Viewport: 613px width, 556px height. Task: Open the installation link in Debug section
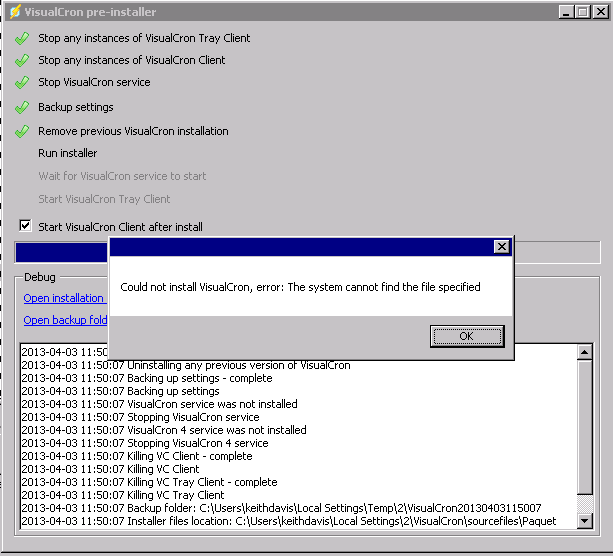64,298
